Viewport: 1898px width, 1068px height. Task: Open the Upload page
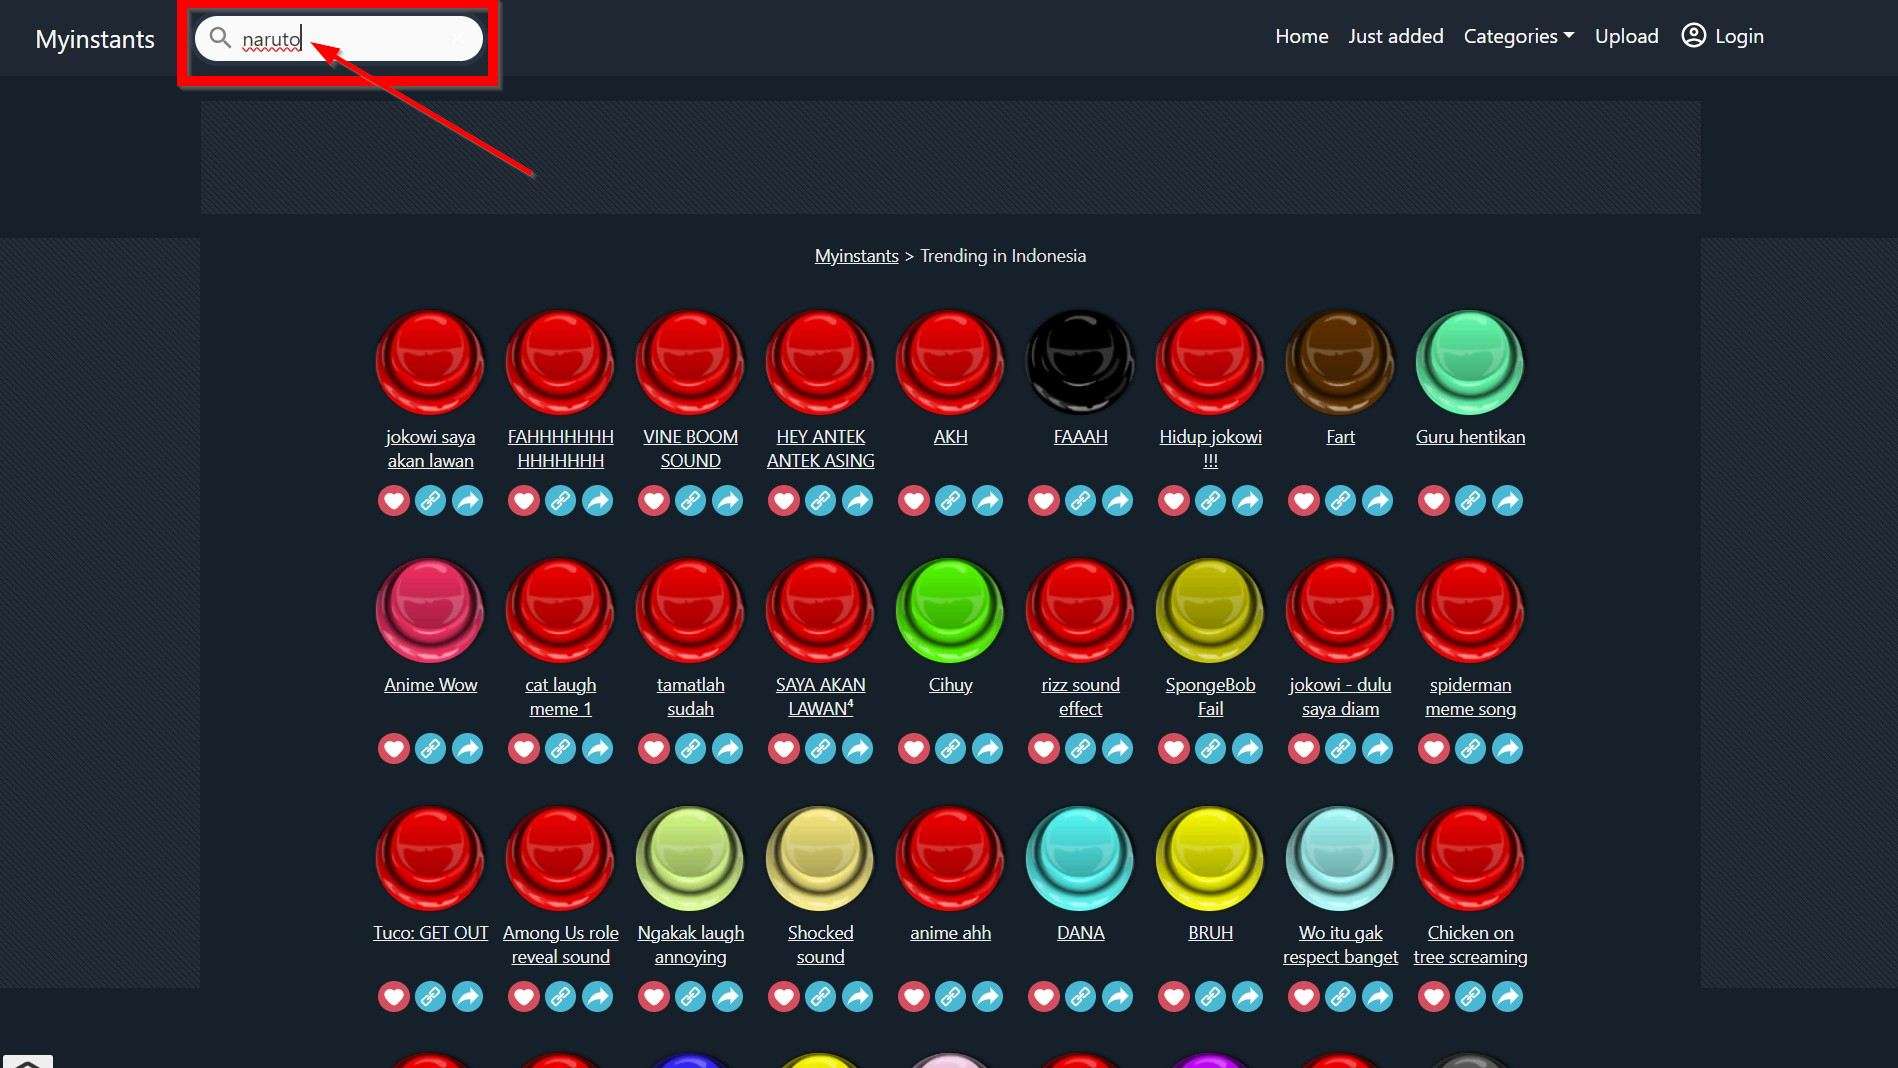1627,36
